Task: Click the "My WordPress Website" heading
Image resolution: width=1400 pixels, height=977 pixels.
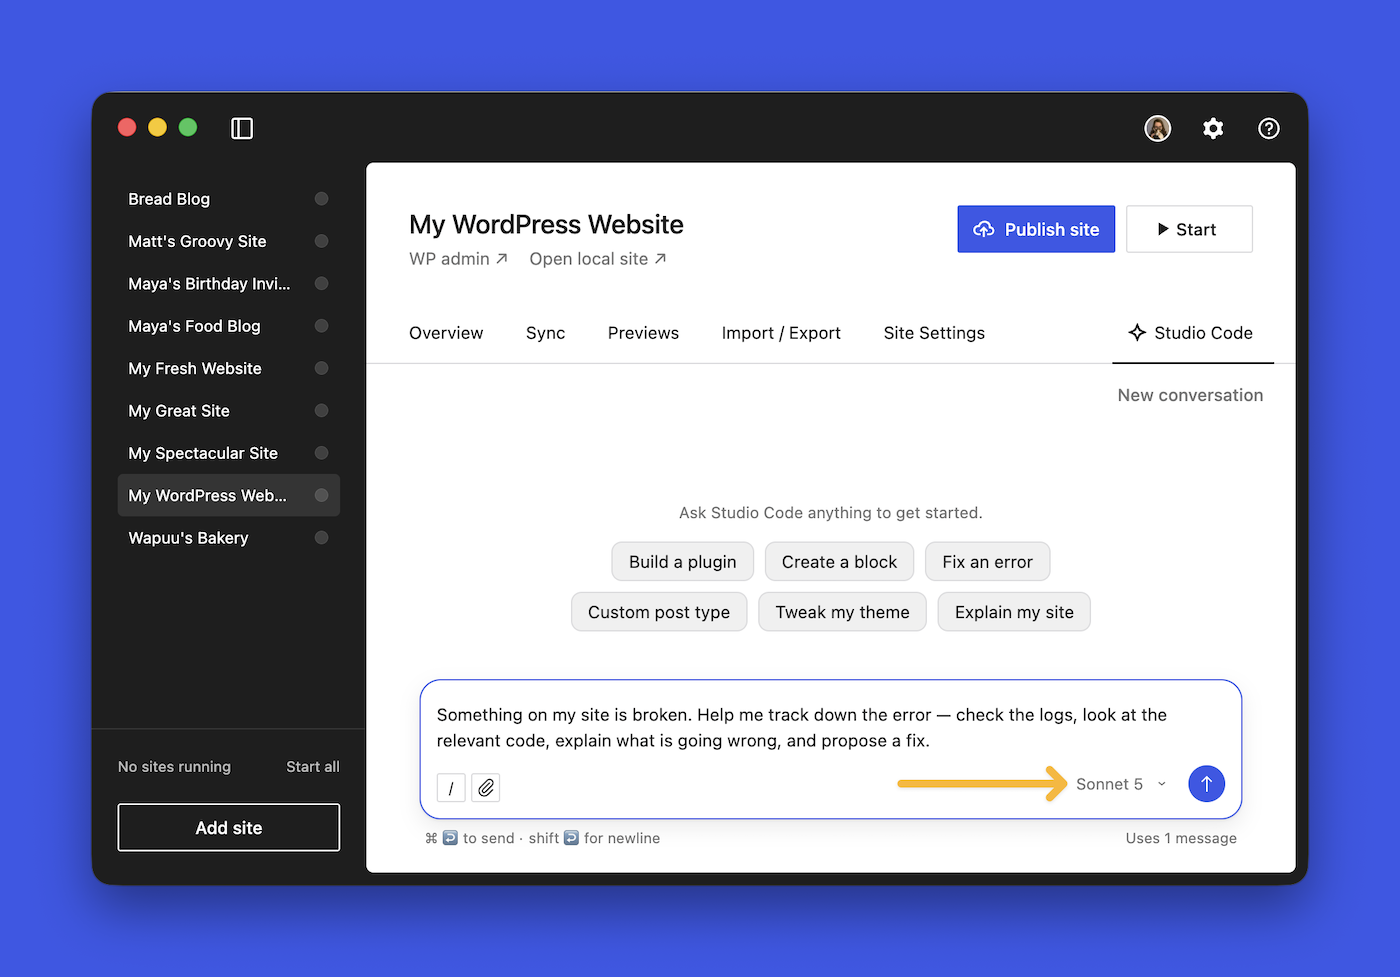Action: tap(546, 224)
